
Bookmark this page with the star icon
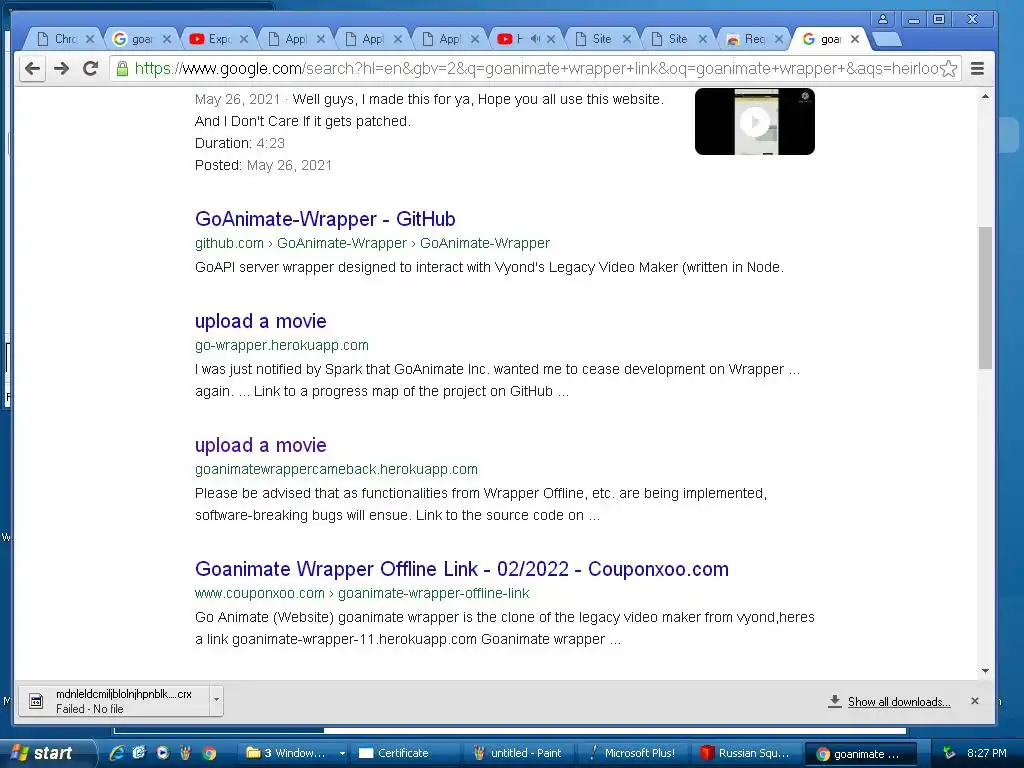click(x=949, y=69)
